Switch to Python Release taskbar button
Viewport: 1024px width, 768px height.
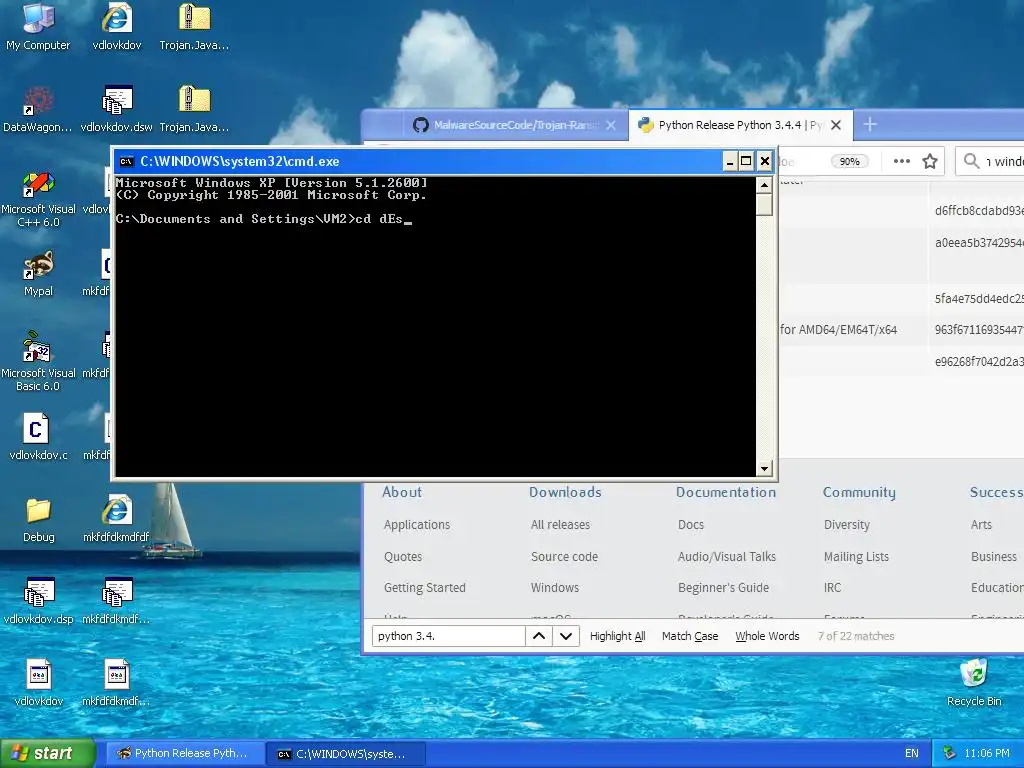185,753
